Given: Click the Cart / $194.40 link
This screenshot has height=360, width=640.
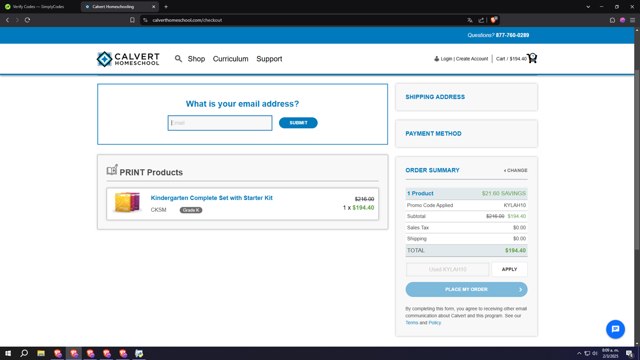Looking at the screenshot, I should 511,59.
